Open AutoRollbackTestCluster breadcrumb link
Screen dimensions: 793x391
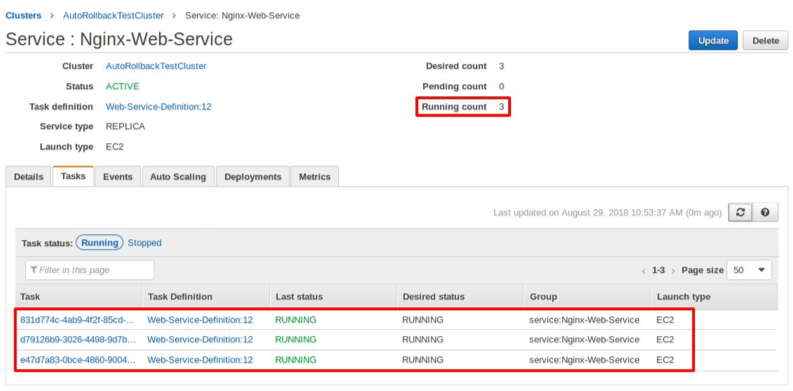(113, 16)
